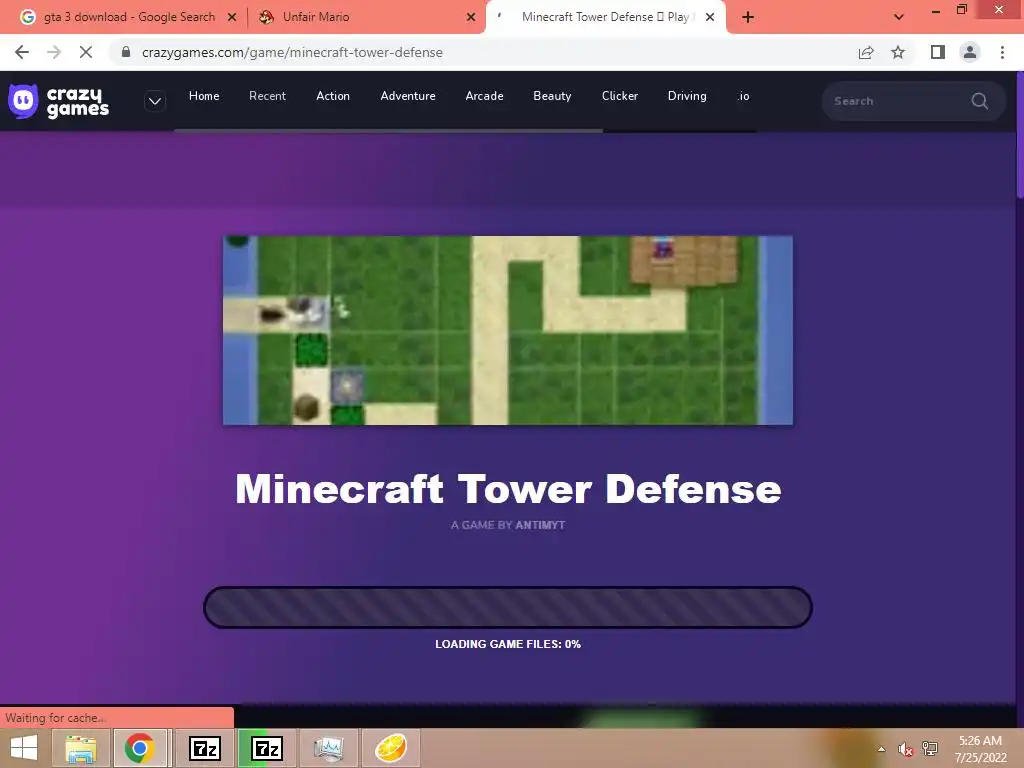Click the Loading Game Files text
The width and height of the screenshot is (1024, 768).
pyautogui.click(x=508, y=644)
